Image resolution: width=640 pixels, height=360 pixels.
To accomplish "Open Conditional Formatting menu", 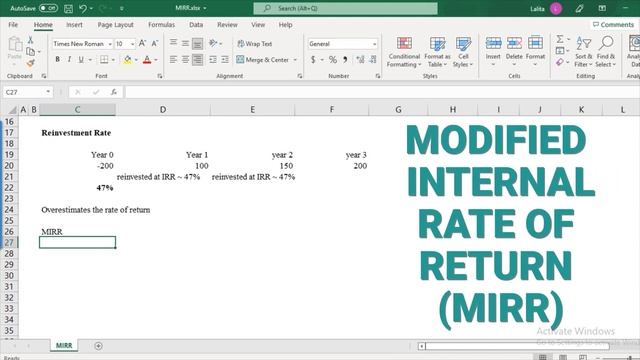I will (404, 52).
